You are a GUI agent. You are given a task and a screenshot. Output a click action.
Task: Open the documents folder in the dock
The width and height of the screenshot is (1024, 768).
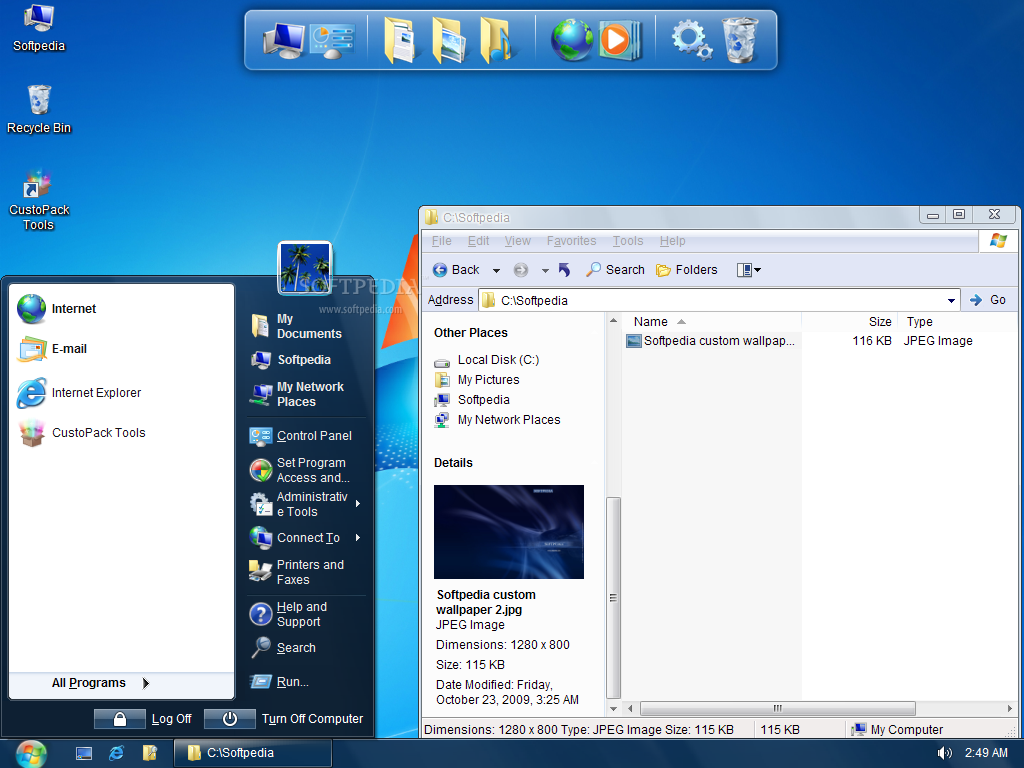pyautogui.click(x=400, y=40)
